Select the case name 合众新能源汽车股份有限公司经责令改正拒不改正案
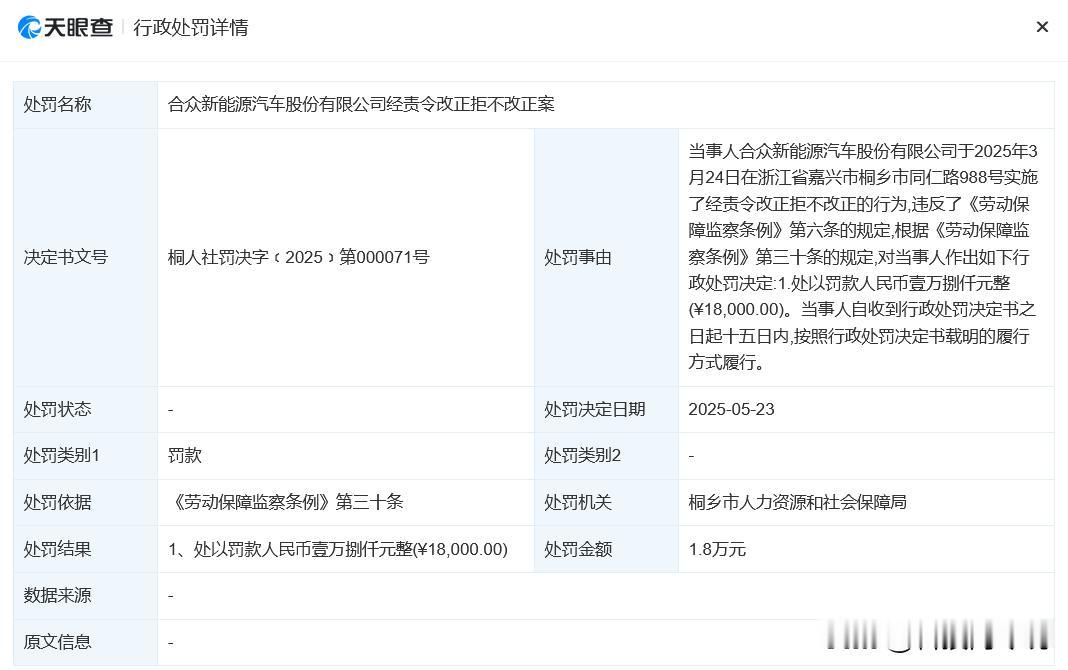The width and height of the screenshot is (1068, 670). [361, 104]
